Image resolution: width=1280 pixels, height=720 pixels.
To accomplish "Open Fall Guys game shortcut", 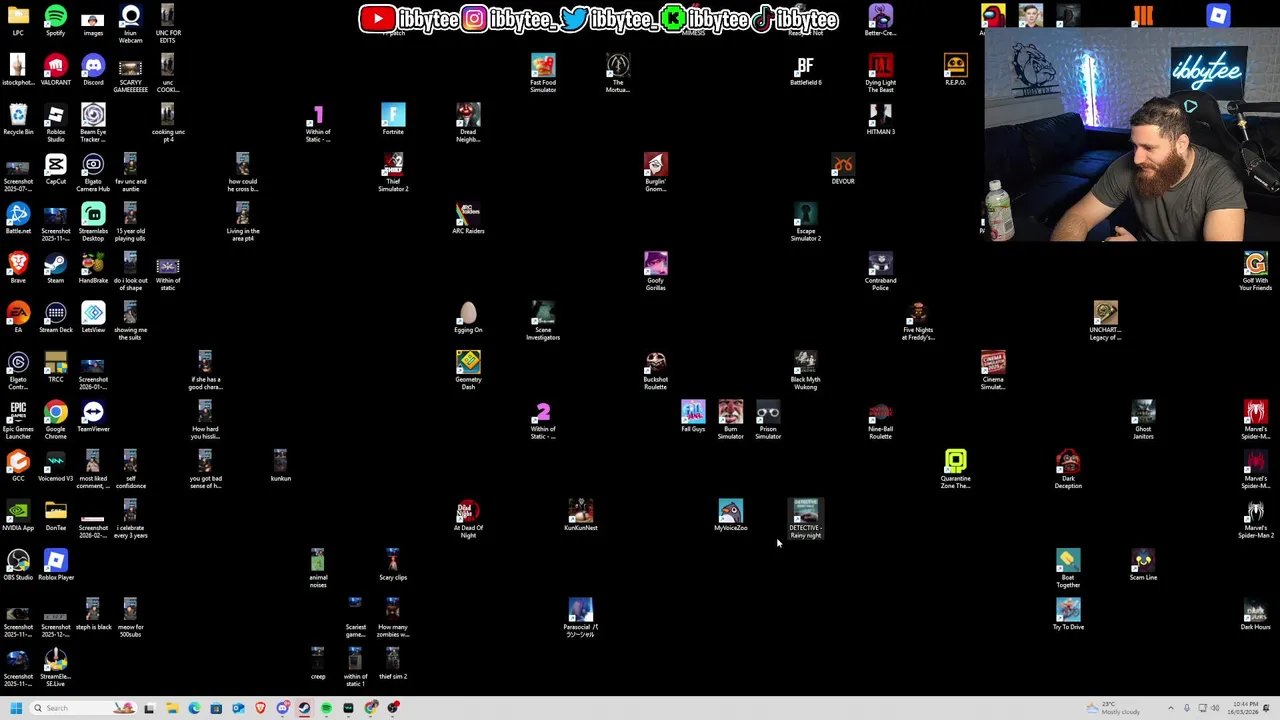I will coord(693,417).
